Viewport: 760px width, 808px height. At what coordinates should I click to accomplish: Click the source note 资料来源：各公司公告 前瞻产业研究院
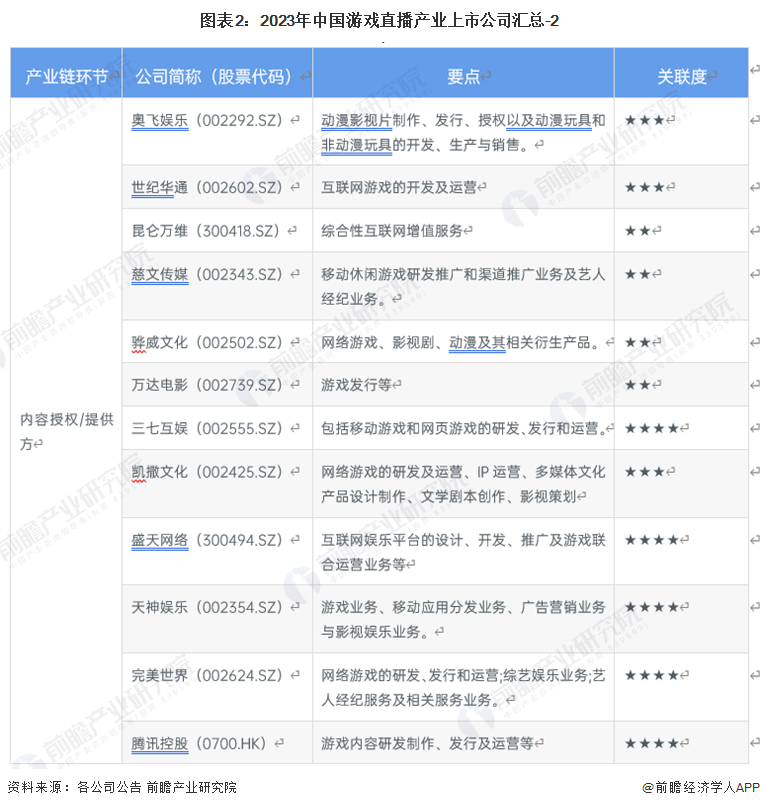(x=122, y=787)
